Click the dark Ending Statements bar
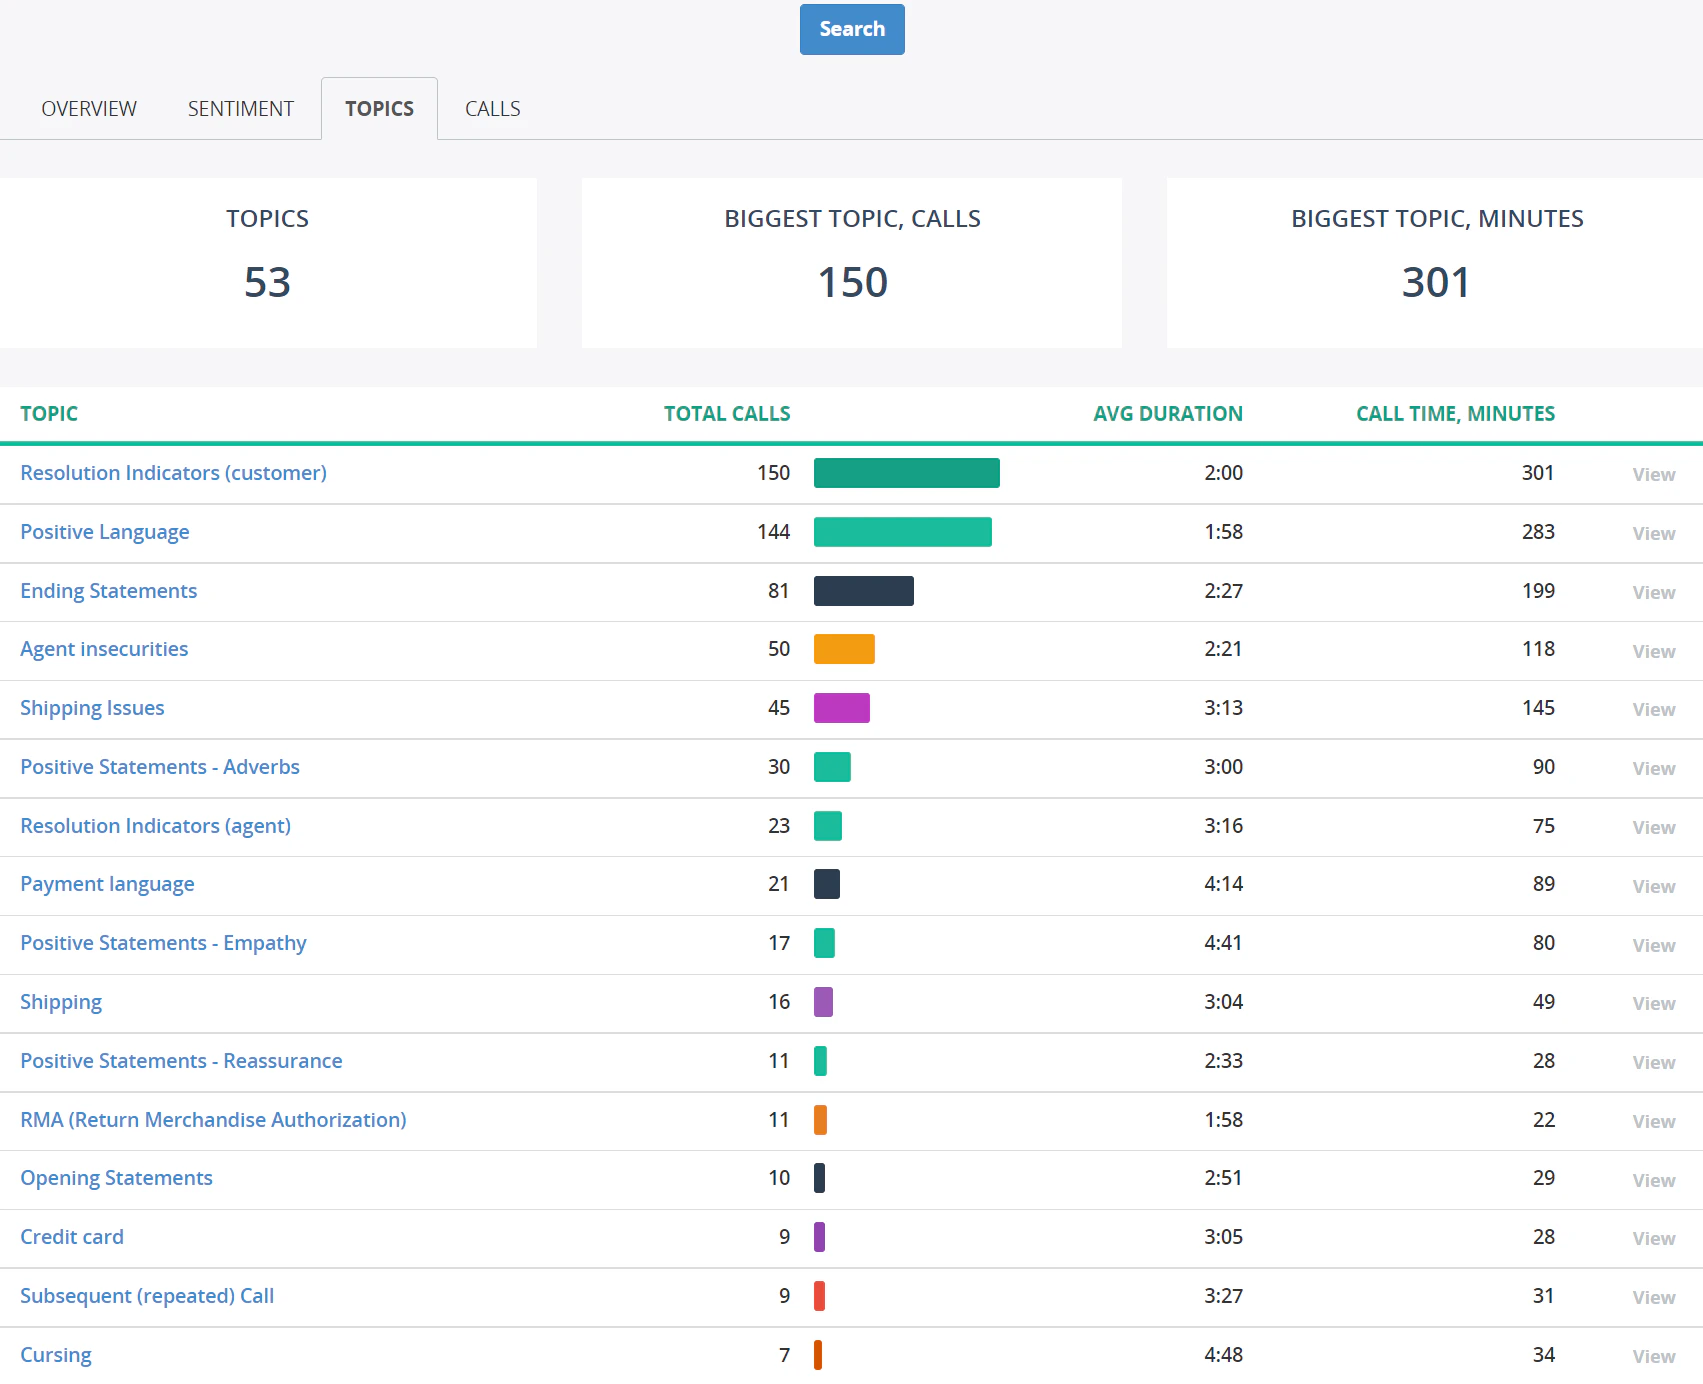Viewport: 1703px width, 1384px height. click(863, 591)
